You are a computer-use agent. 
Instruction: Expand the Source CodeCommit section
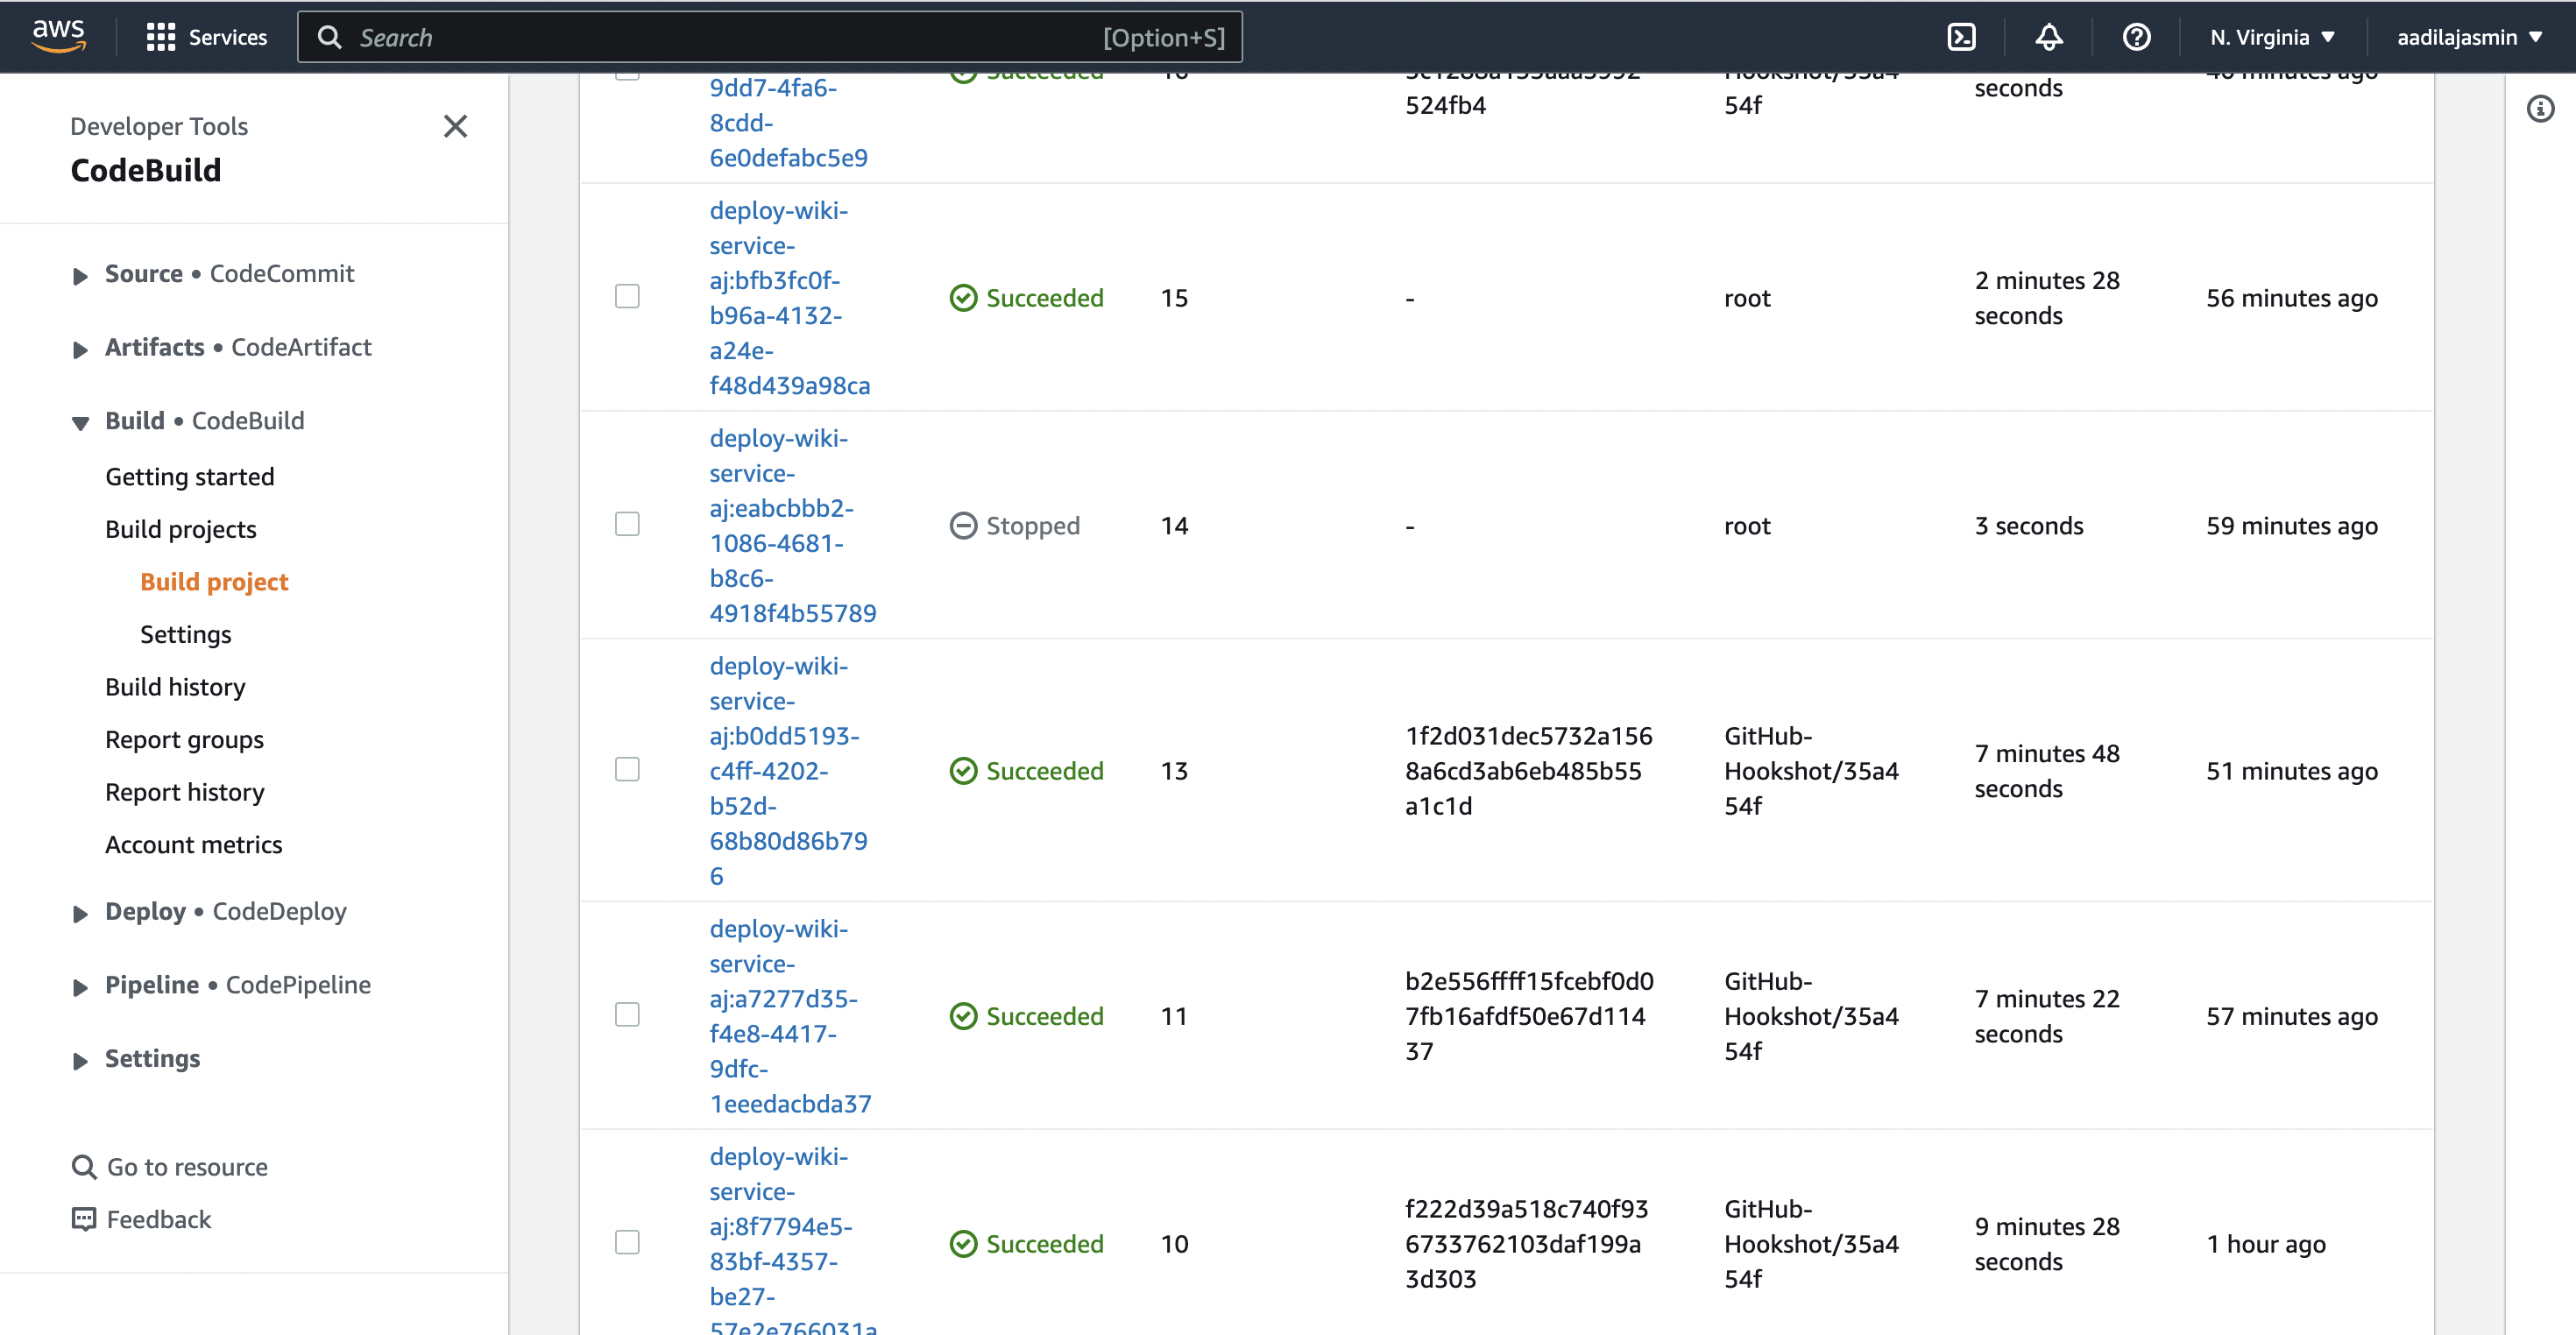click(x=80, y=276)
